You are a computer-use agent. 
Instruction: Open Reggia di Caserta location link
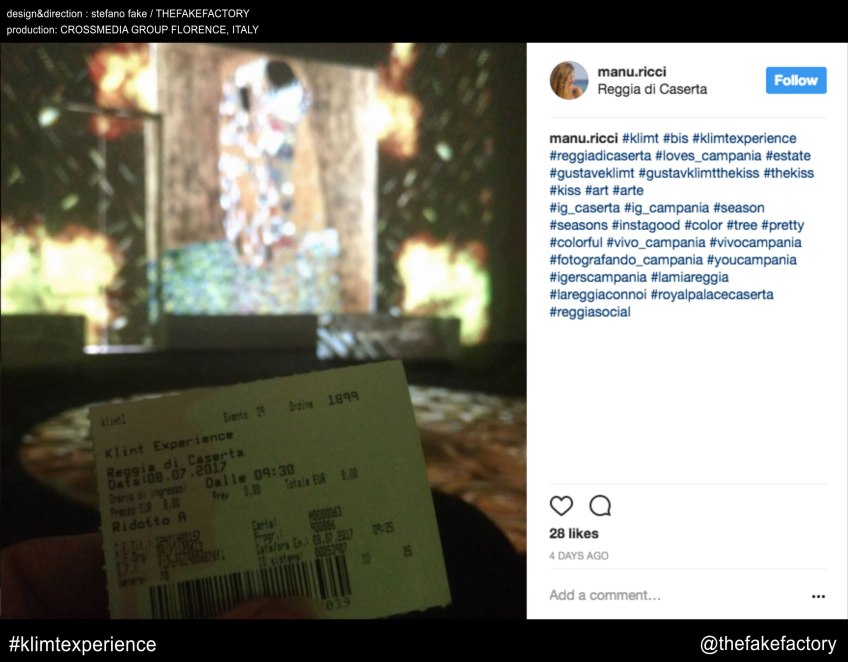coord(652,89)
